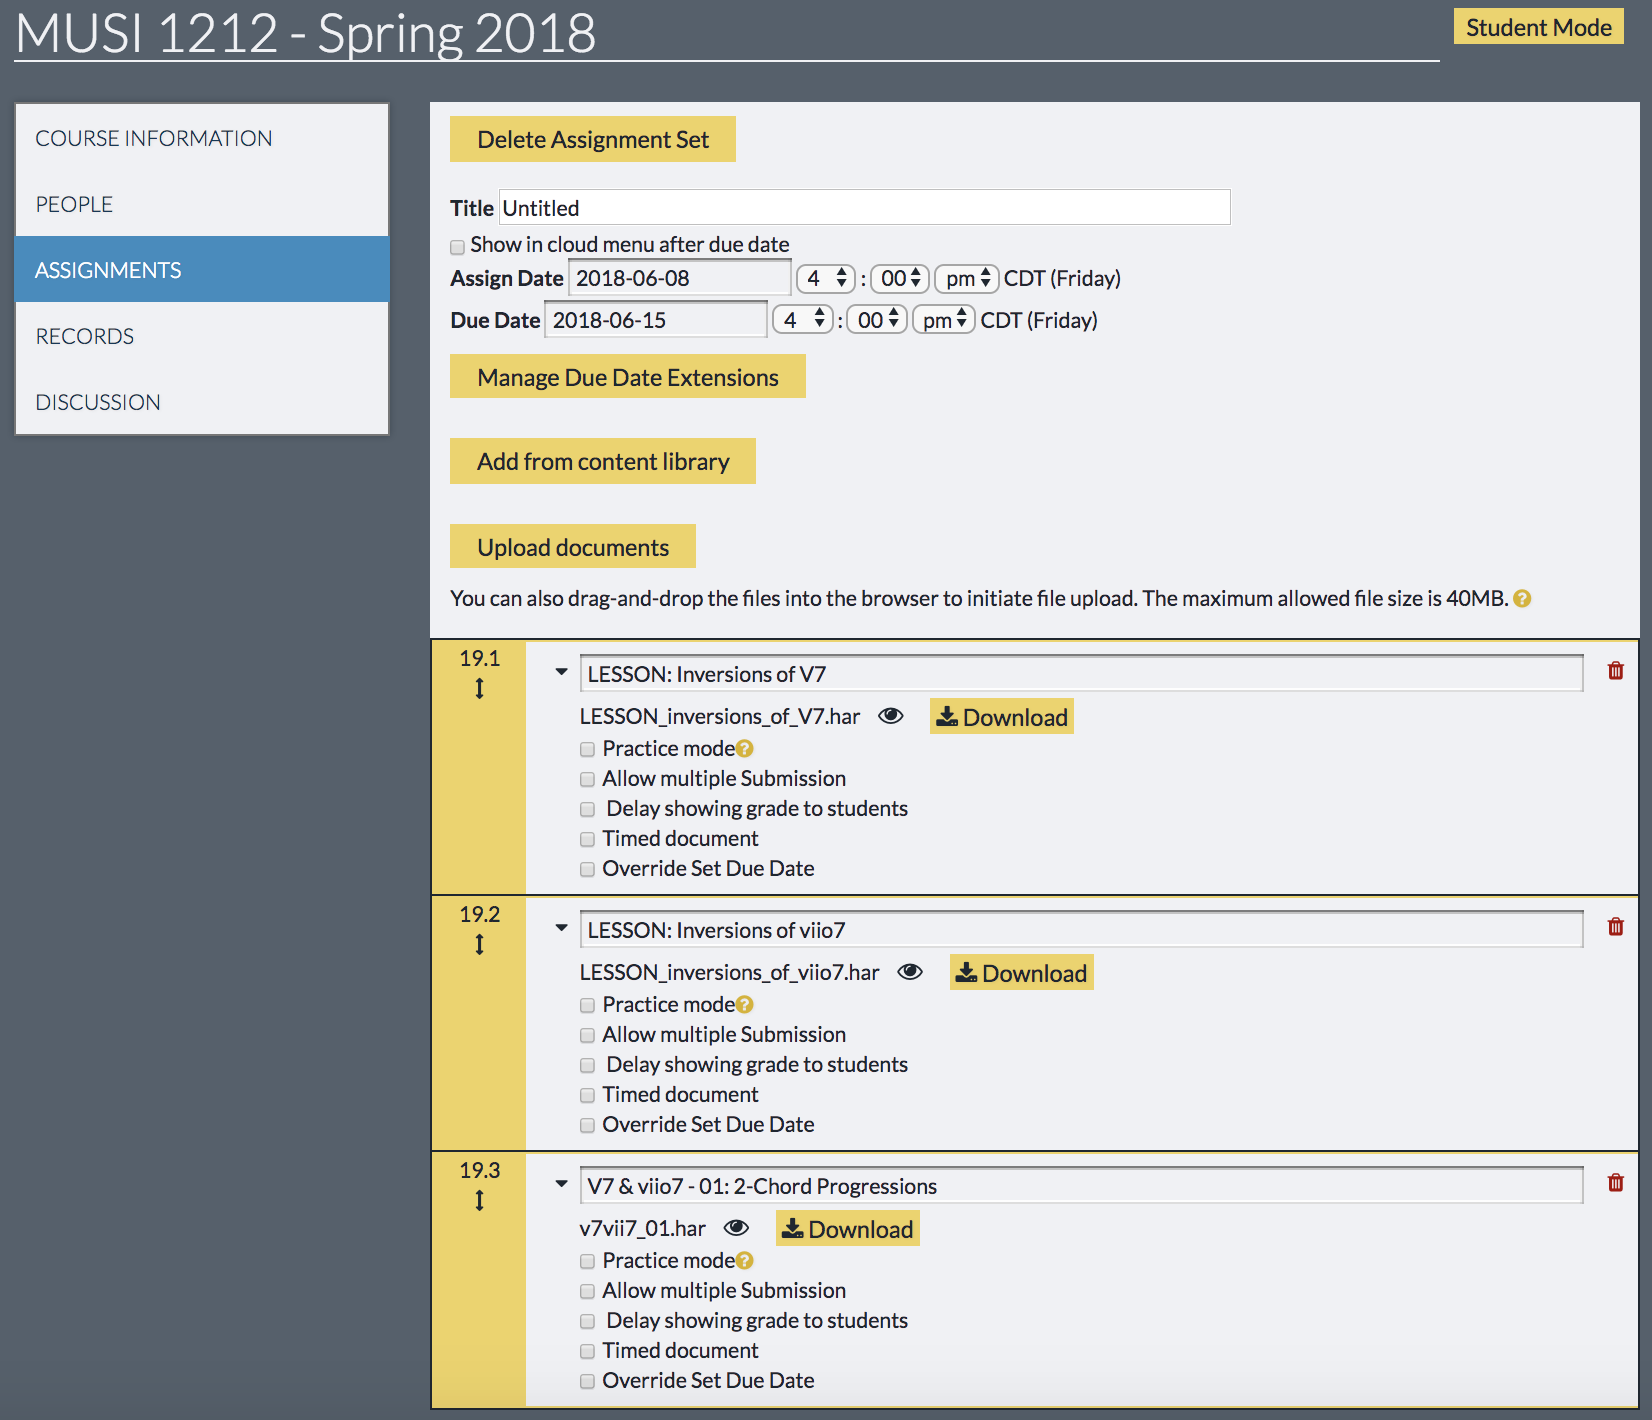Image resolution: width=1652 pixels, height=1420 pixels.
Task: Switch to Student Mode
Action: pos(1537,27)
